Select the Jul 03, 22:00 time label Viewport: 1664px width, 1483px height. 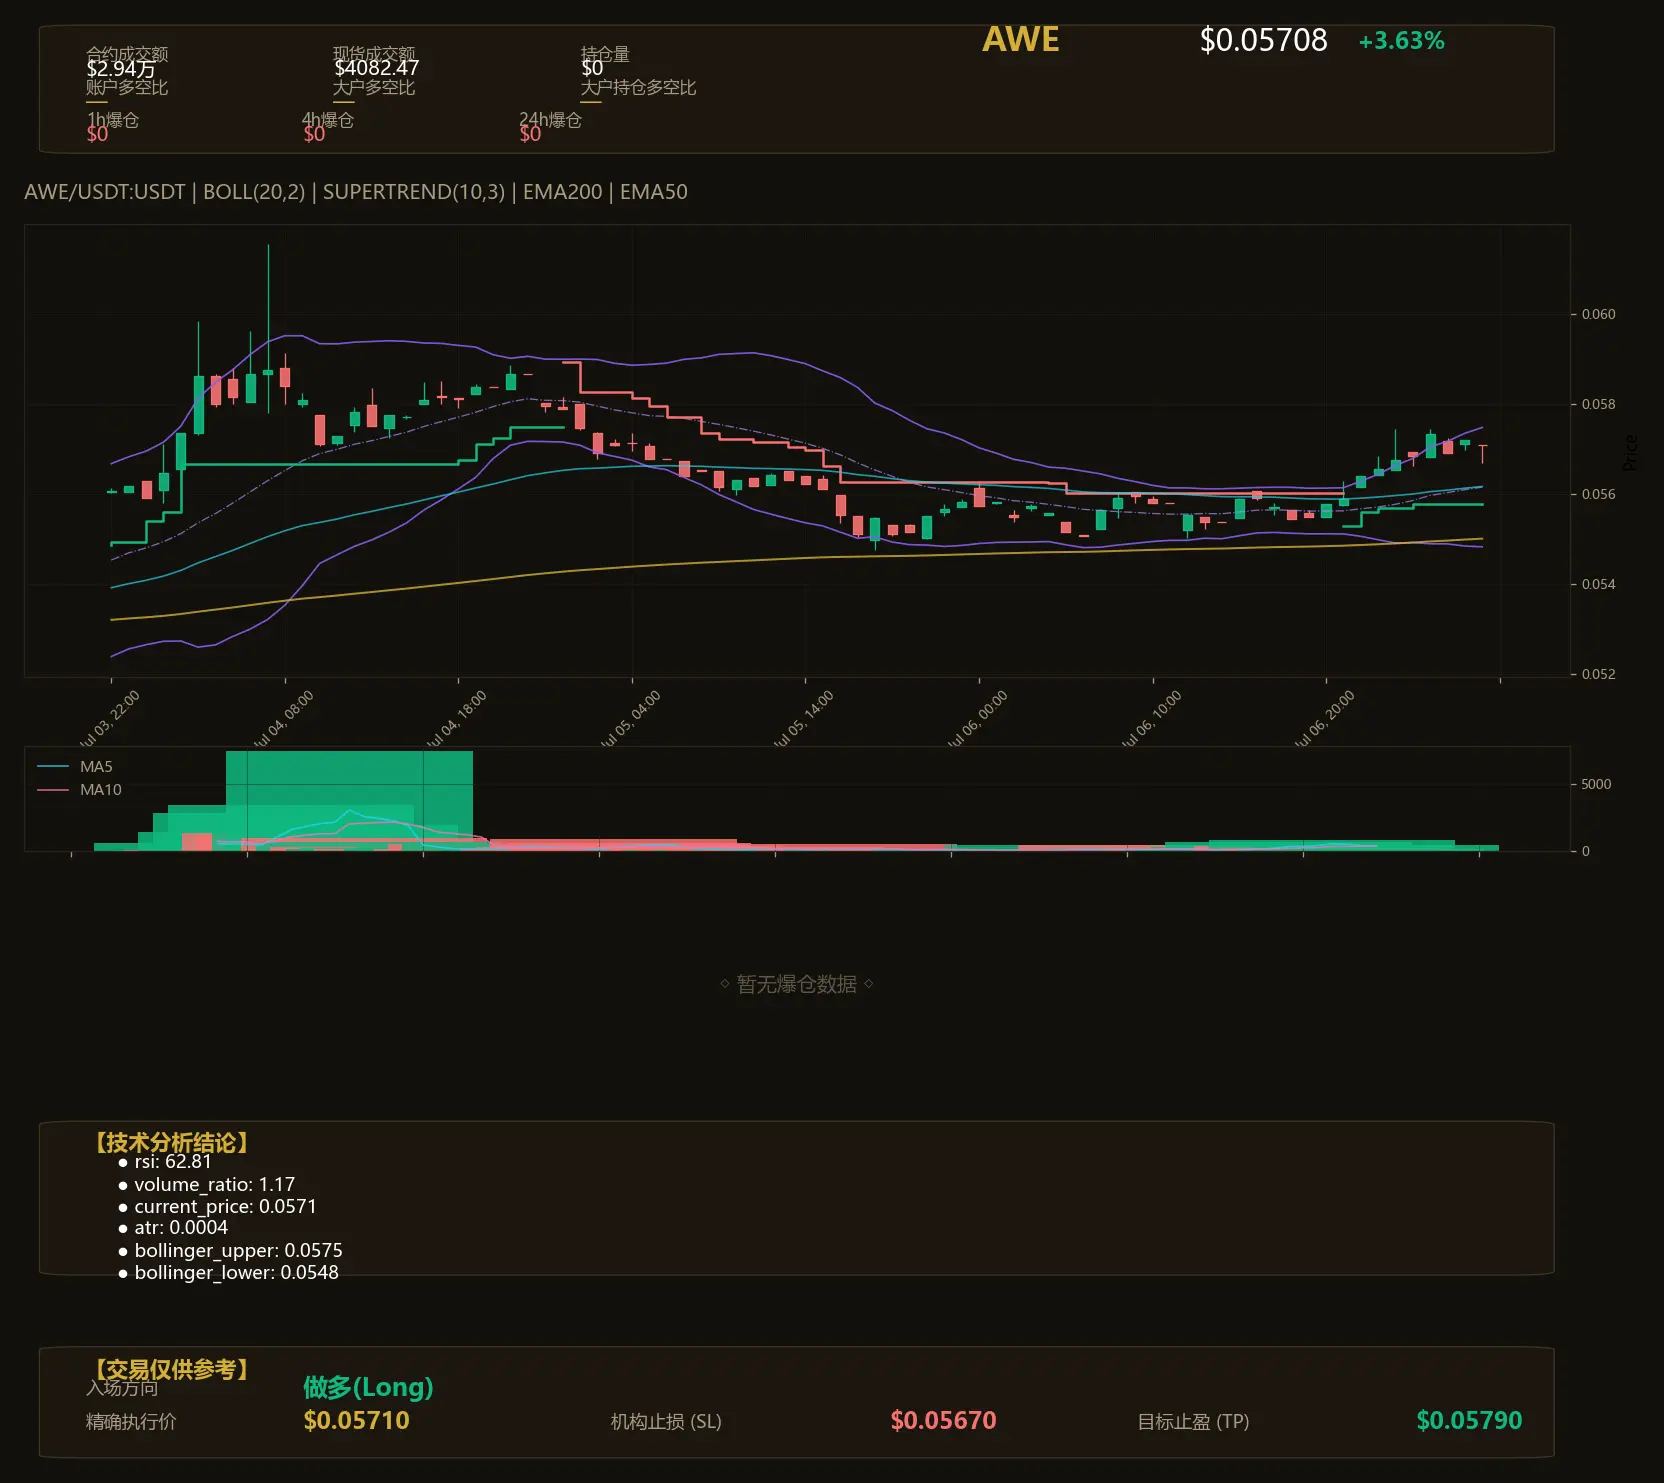[110, 719]
